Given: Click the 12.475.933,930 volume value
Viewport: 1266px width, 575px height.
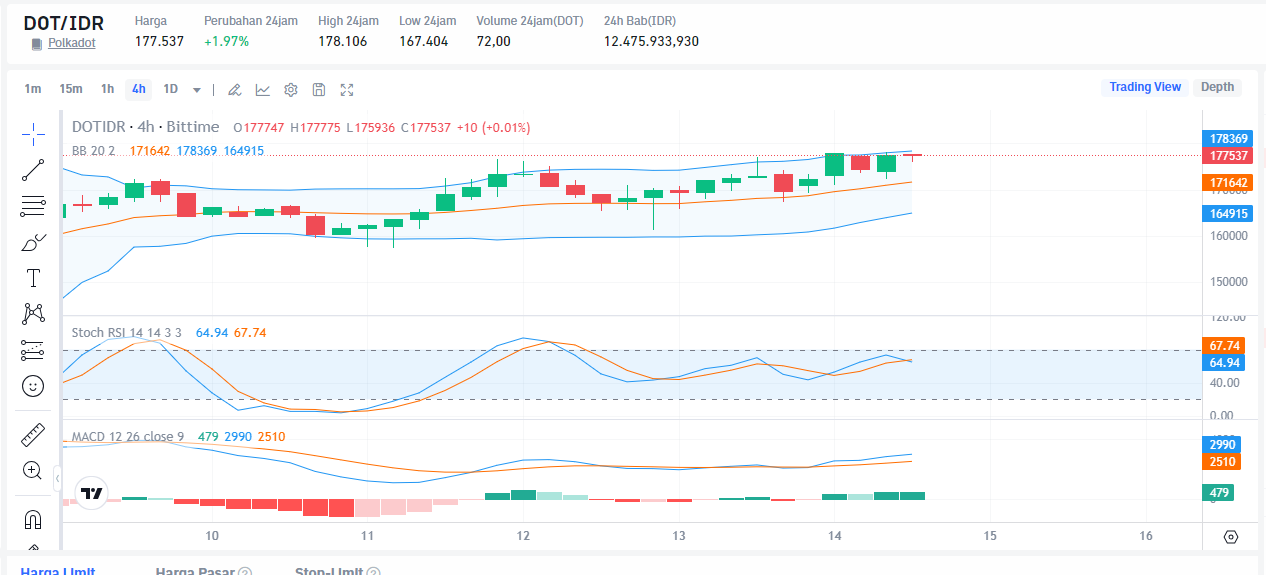Looking at the screenshot, I should [x=652, y=41].
